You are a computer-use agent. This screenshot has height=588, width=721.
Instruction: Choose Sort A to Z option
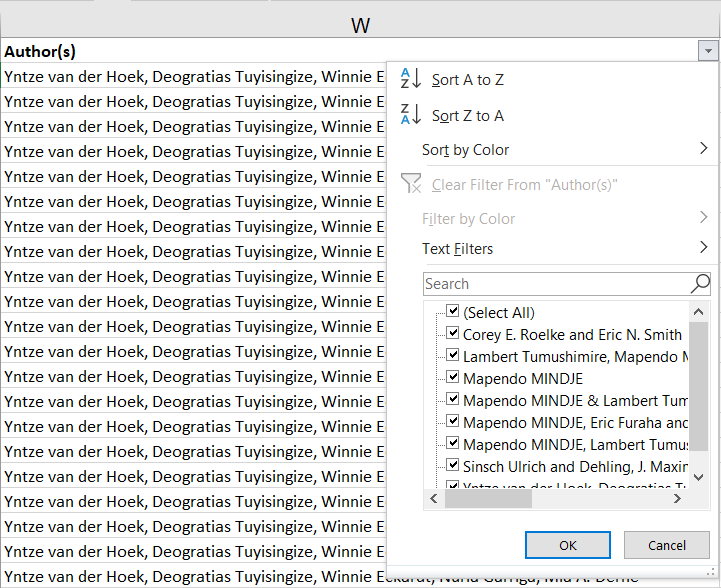(x=468, y=80)
